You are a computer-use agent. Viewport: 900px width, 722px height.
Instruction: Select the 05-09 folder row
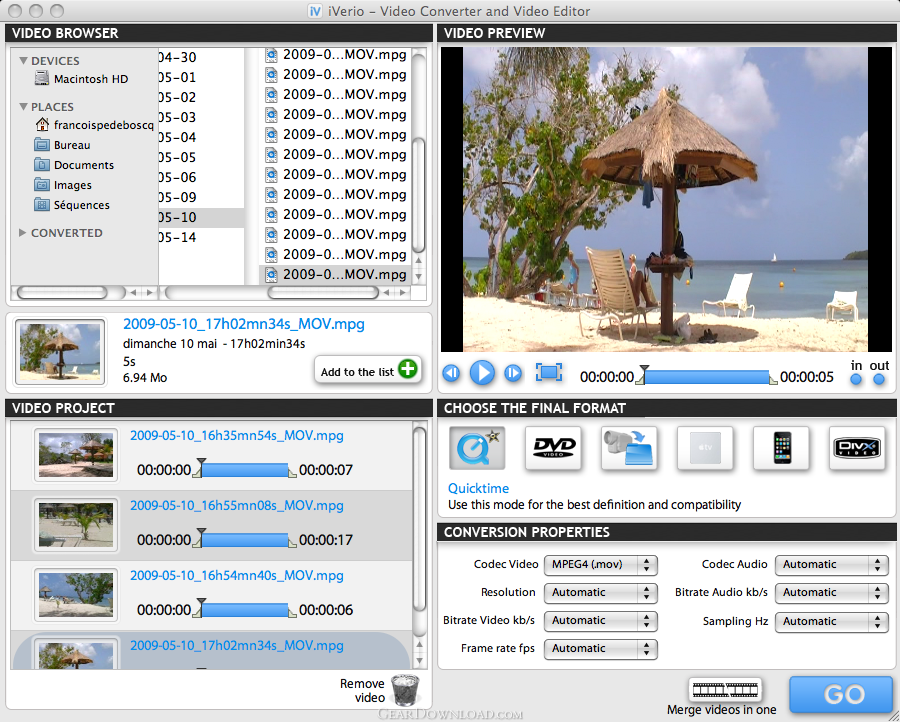[201, 197]
